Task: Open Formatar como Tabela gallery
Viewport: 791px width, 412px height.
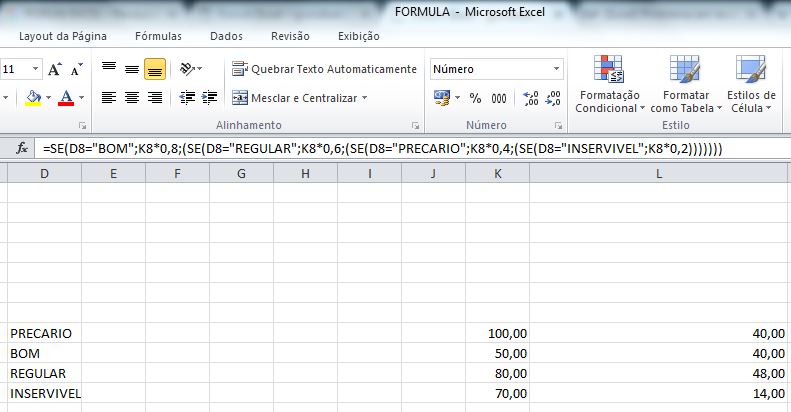Action: point(686,84)
